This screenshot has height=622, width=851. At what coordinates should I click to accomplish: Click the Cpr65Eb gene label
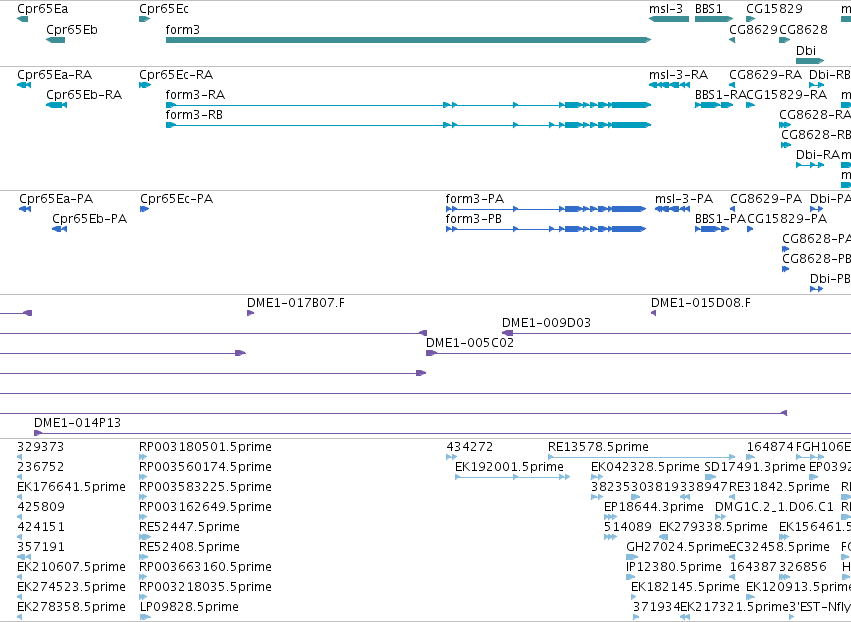[x=72, y=29]
